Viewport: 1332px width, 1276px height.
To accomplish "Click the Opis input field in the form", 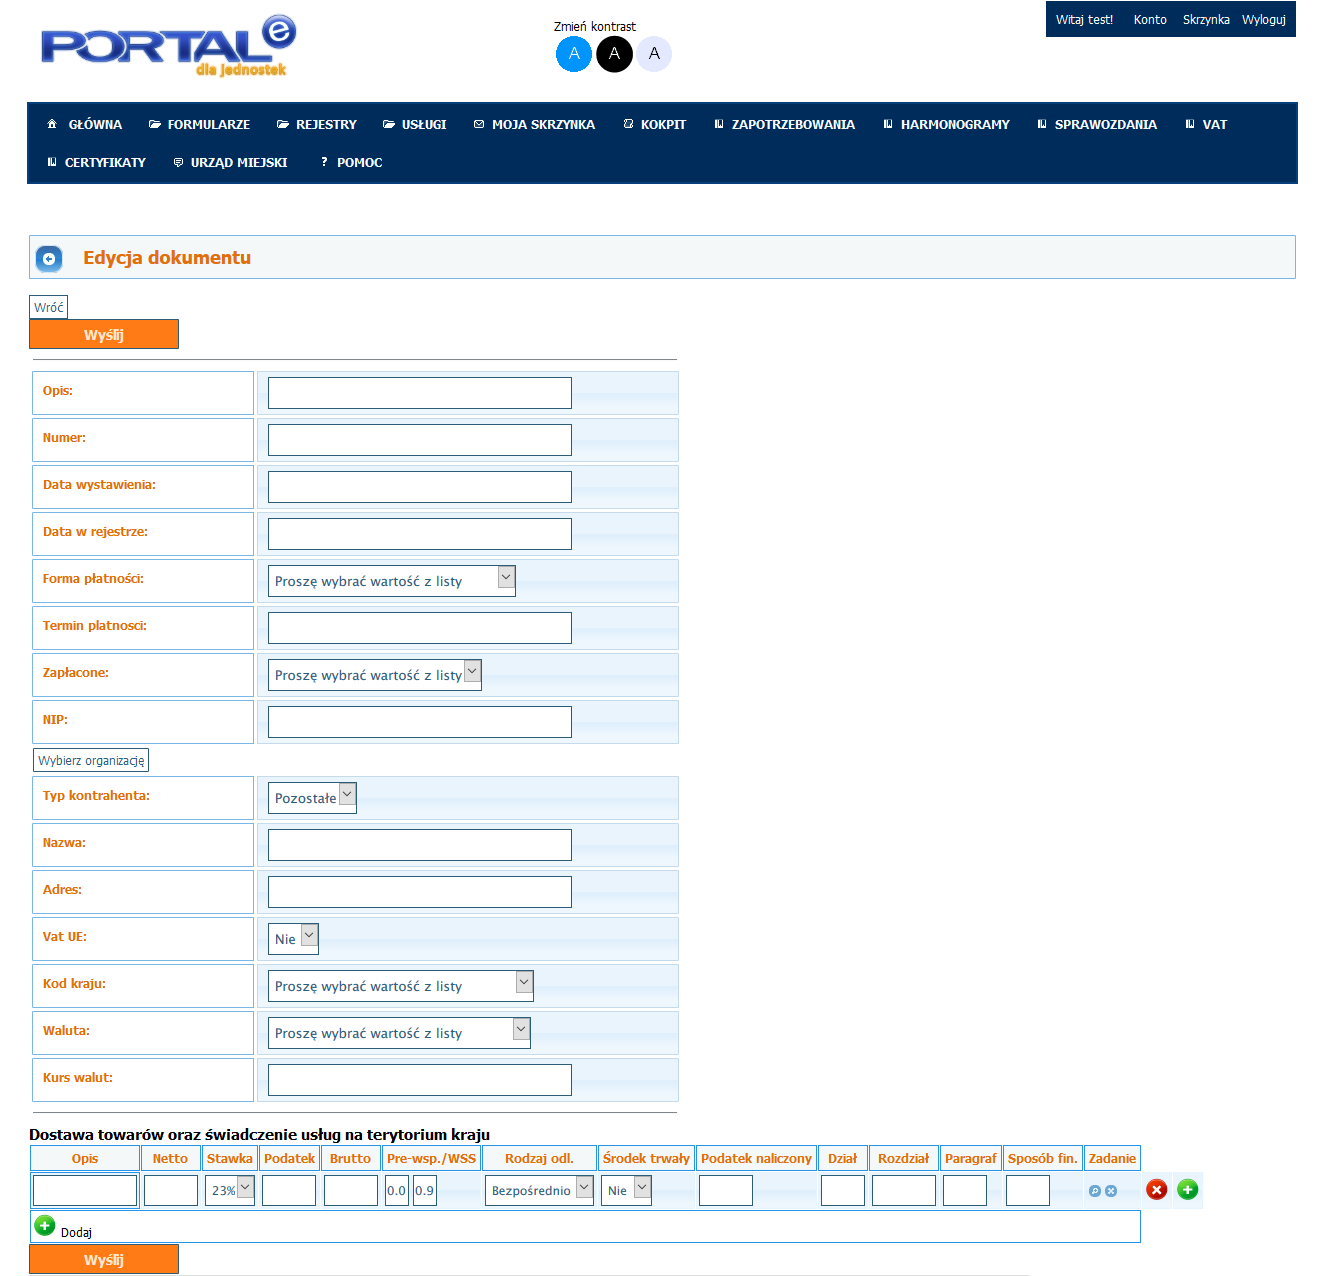I will (420, 393).
